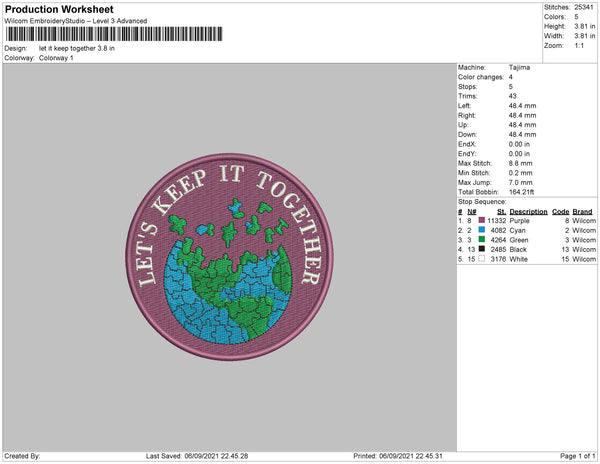
Task: Click stitch count '2485' in Black row
Action: 498,249
